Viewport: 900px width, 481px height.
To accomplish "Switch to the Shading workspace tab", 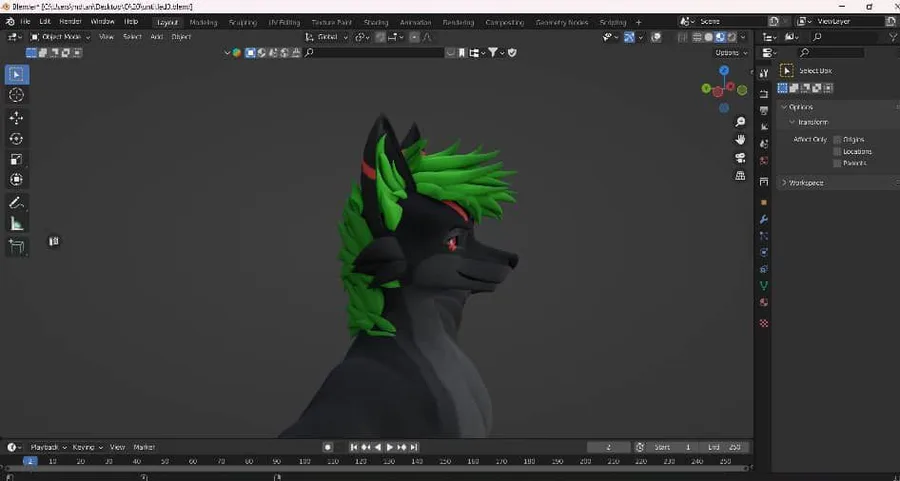I will (376, 22).
